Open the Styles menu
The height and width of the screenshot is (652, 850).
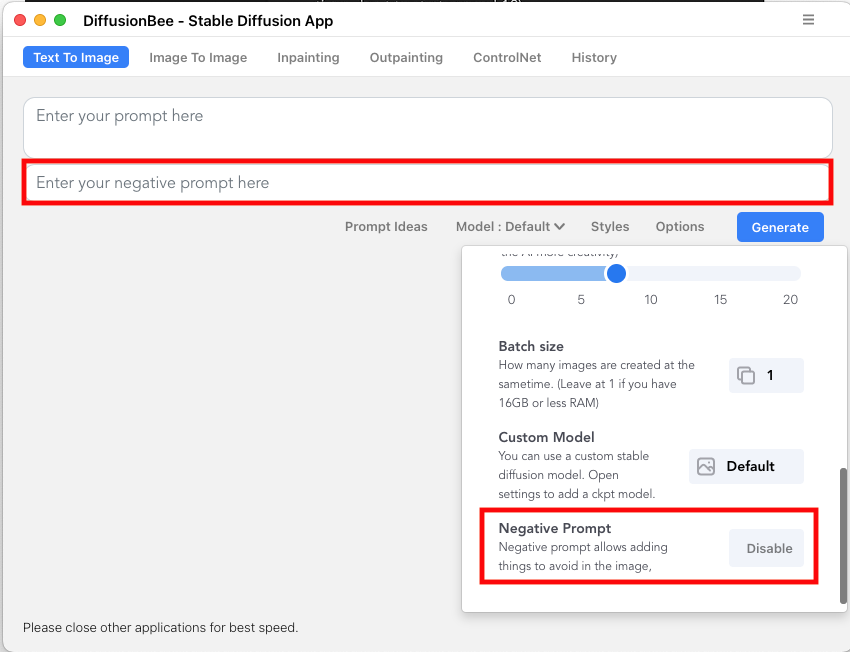click(x=610, y=227)
